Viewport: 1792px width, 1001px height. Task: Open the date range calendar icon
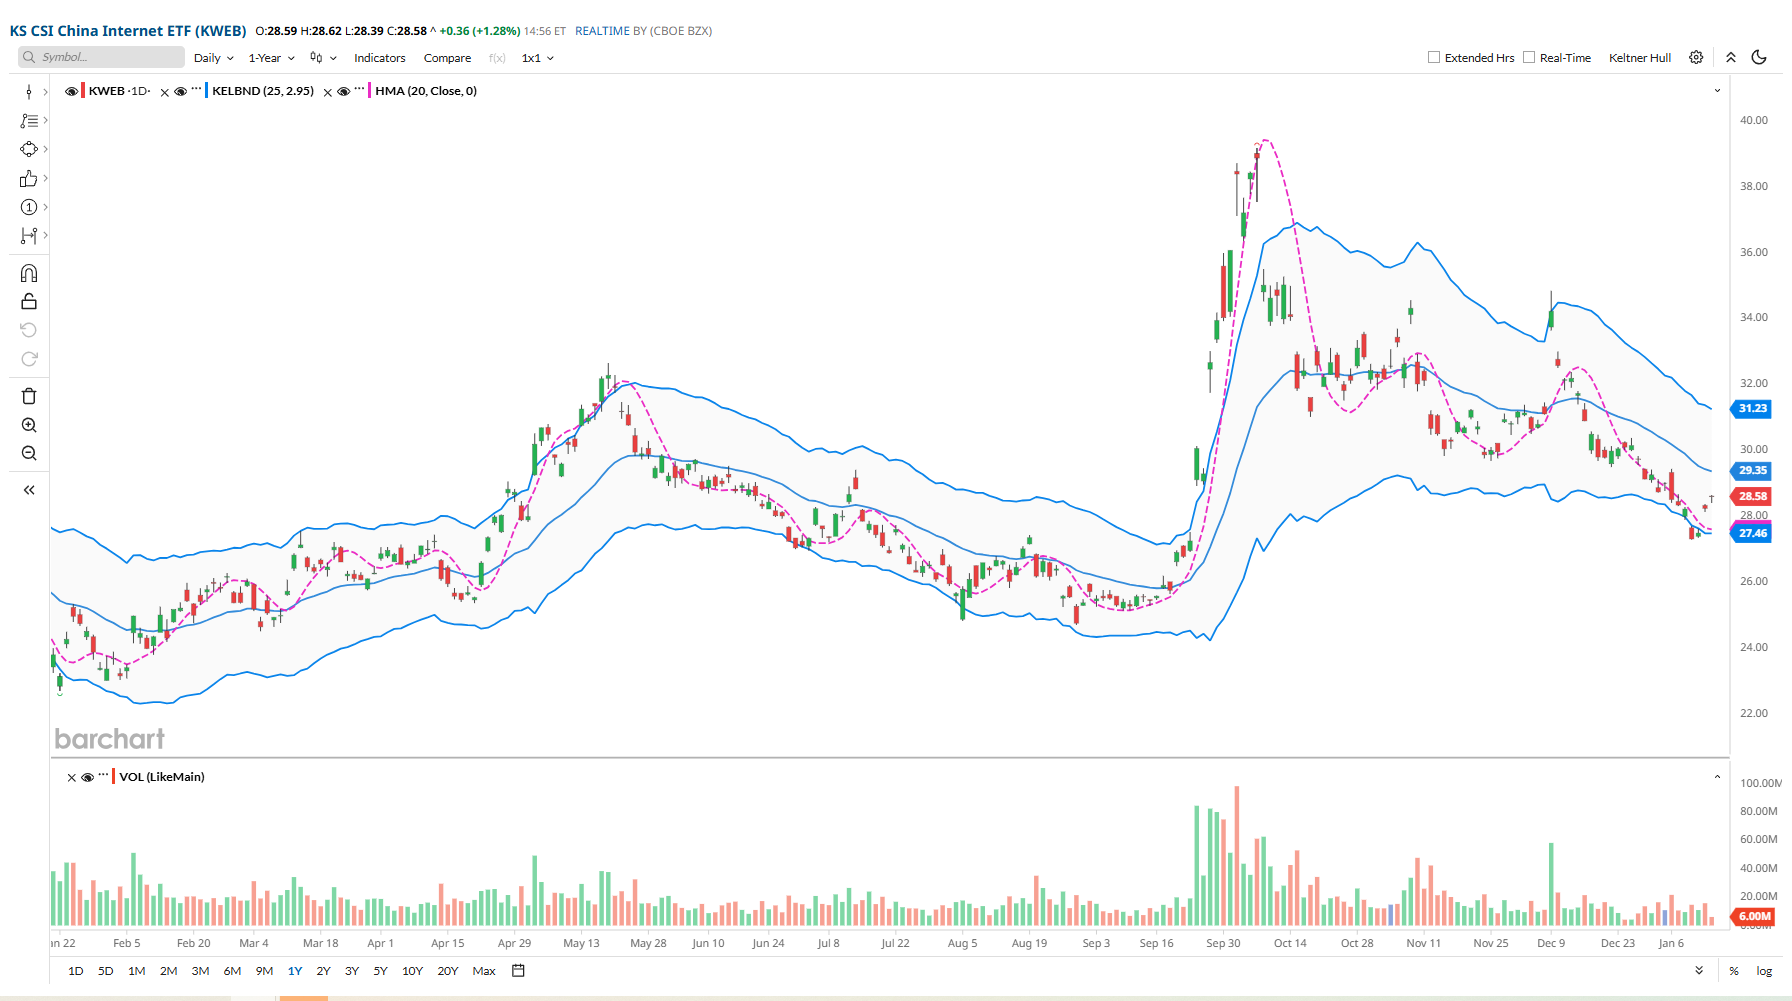coord(518,971)
